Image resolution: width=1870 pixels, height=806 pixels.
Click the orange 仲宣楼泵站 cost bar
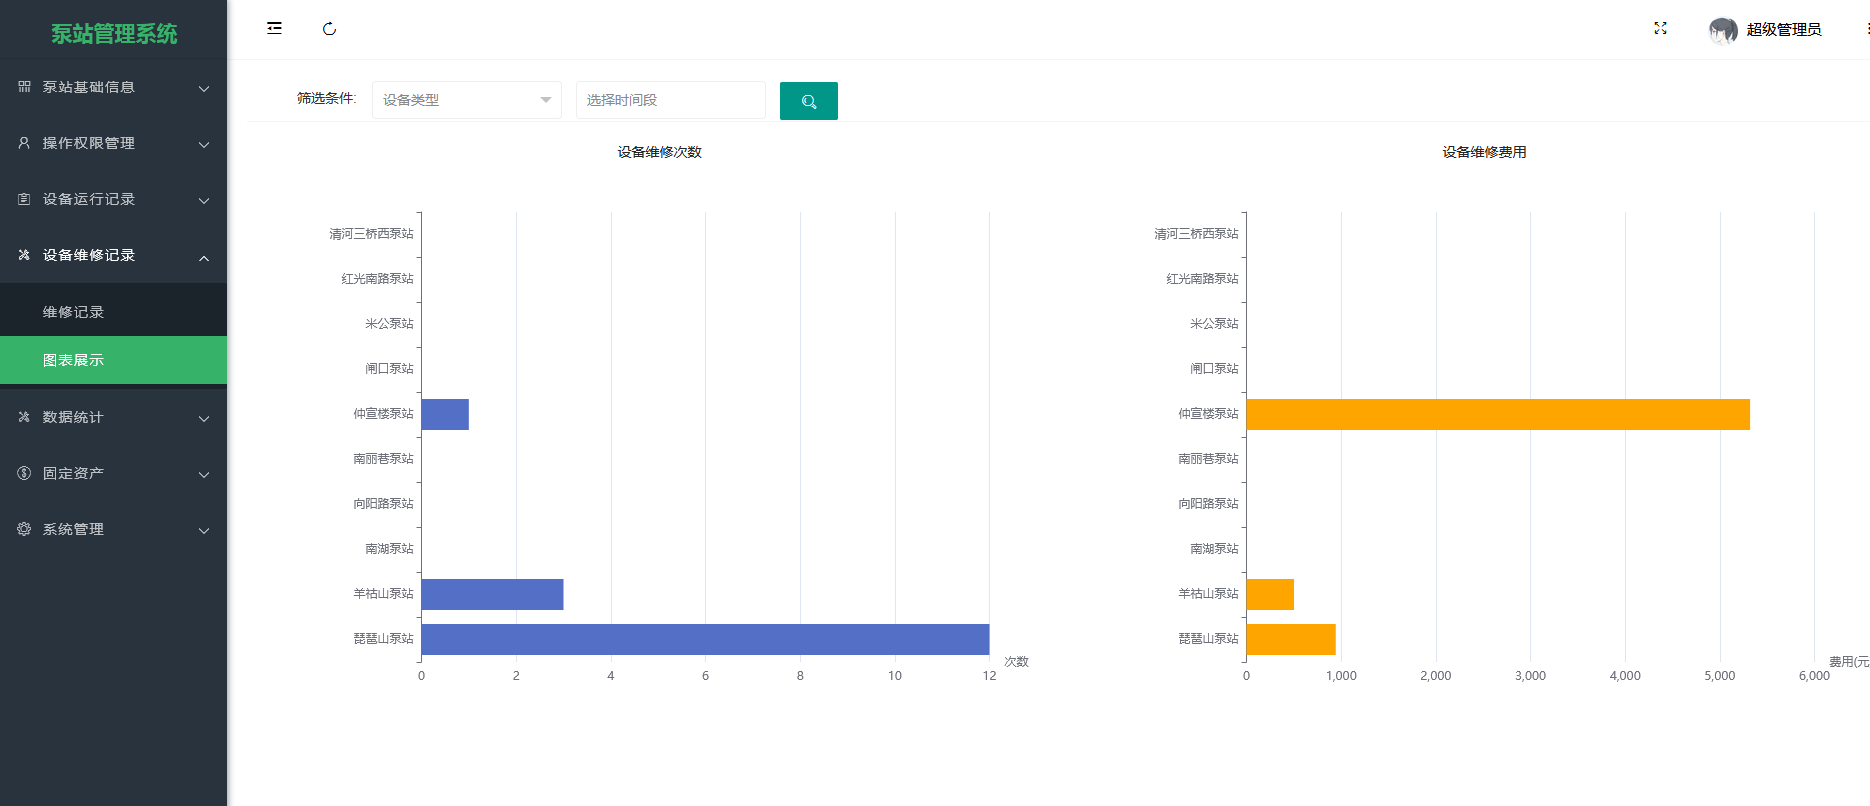(1498, 414)
